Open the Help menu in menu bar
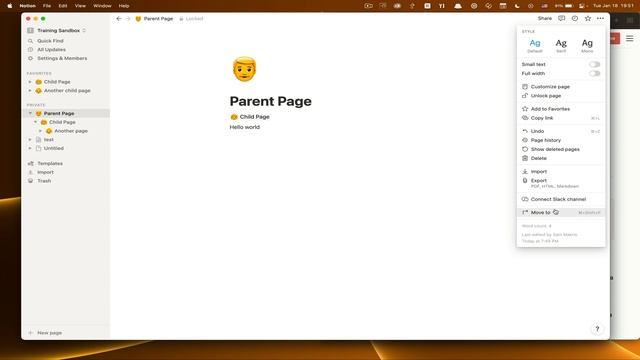This screenshot has height=360, width=640. click(x=124, y=6)
